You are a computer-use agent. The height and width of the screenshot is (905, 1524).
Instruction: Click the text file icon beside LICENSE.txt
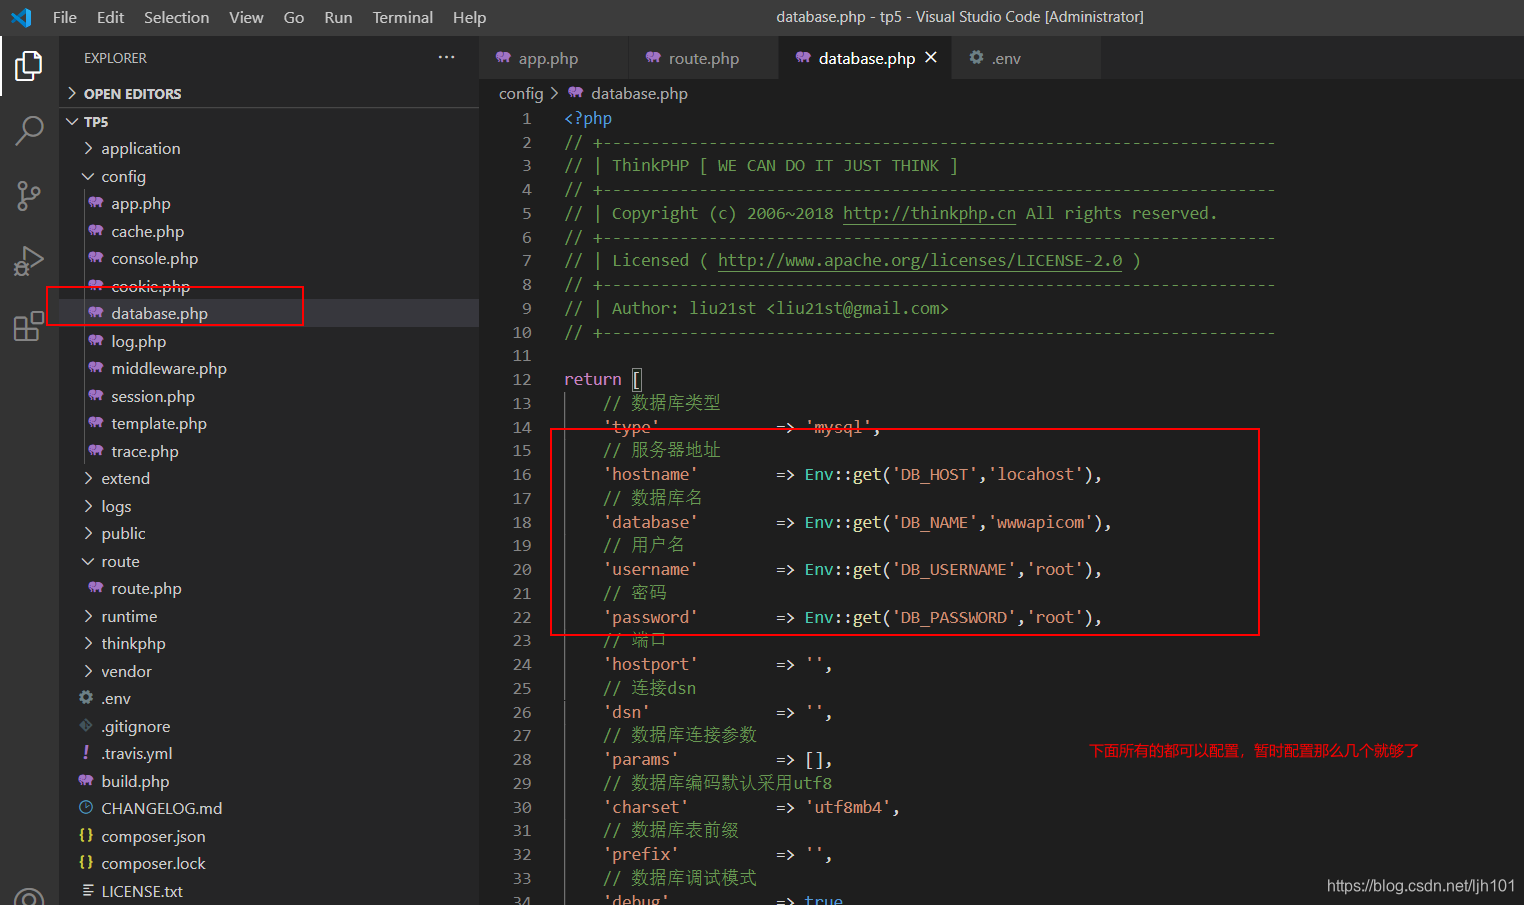coord(88,890)
